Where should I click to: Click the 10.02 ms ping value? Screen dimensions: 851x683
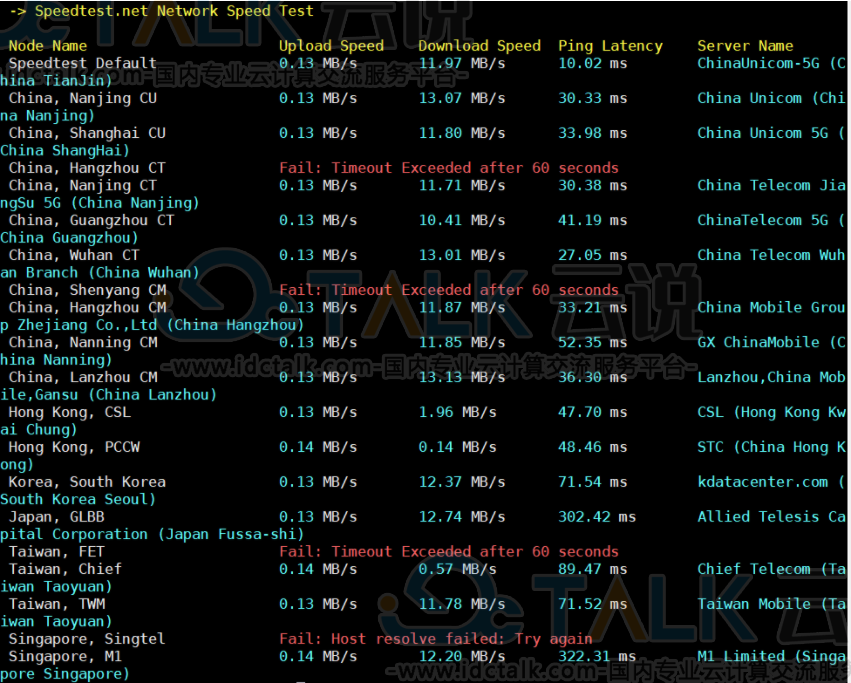point(593,64)
